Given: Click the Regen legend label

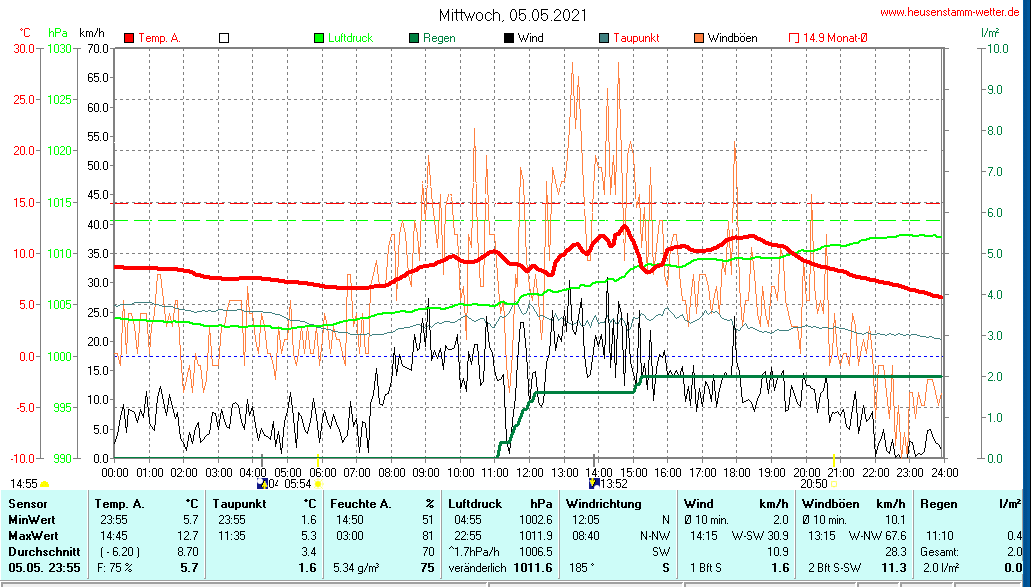Looking at the screenshot, I should (439, 38).
